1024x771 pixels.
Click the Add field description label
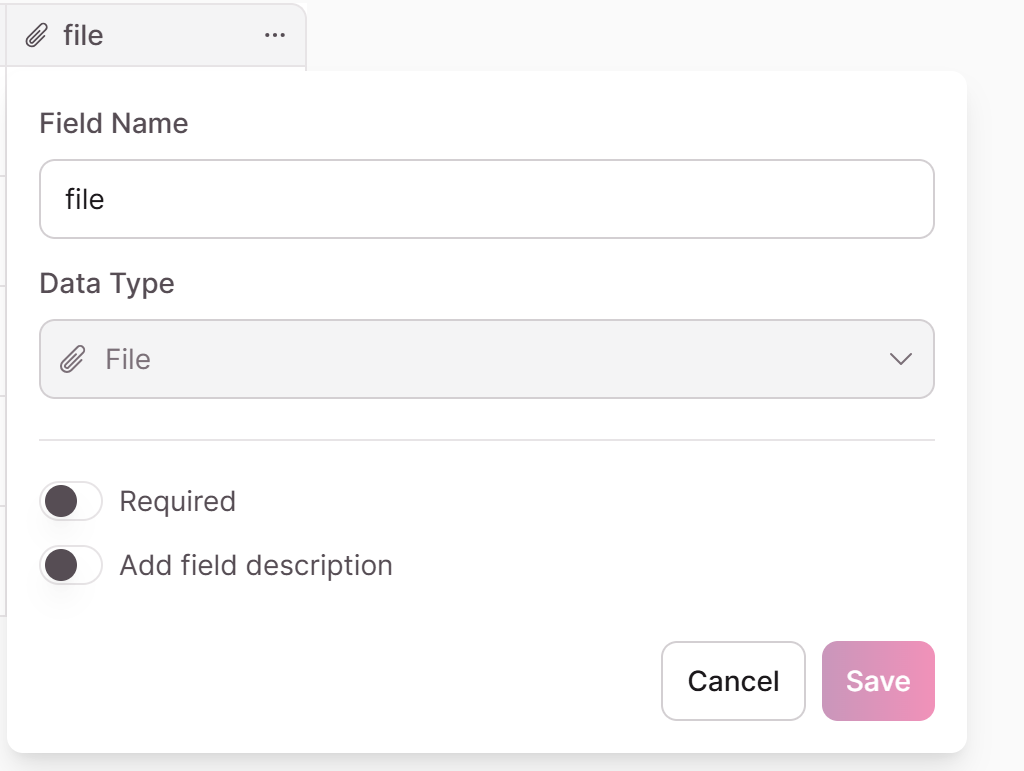pyautogui.click(x=256, y=565)
